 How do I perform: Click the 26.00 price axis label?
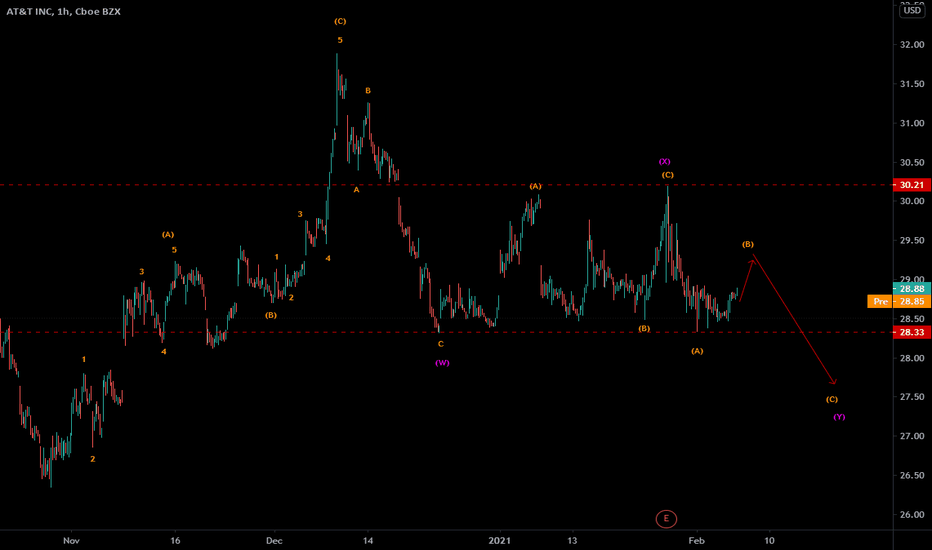point(912,514)
